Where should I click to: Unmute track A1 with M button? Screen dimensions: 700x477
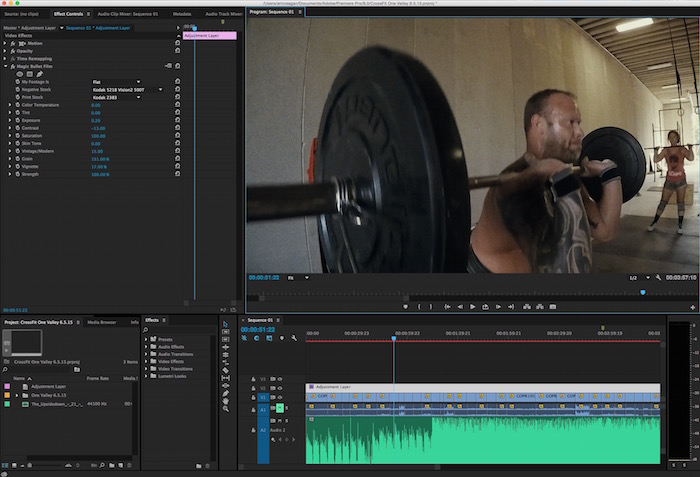280,408
